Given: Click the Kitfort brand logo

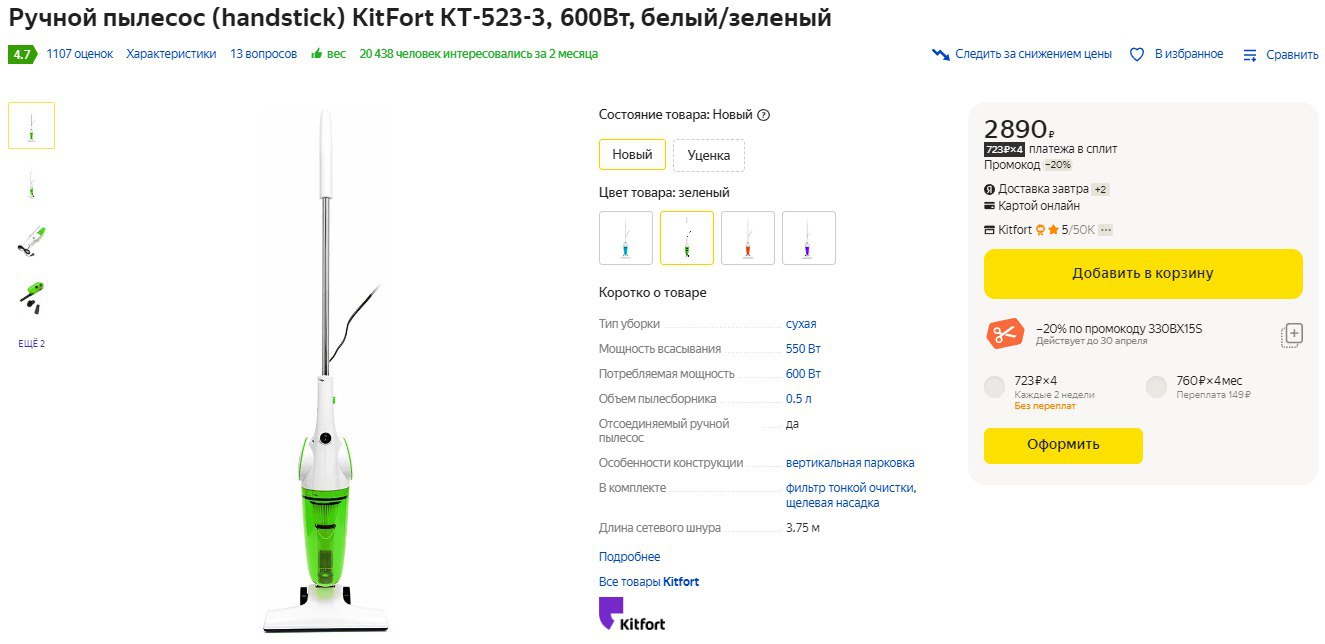Looking at the screenshot, I should (x=632, y=614).
